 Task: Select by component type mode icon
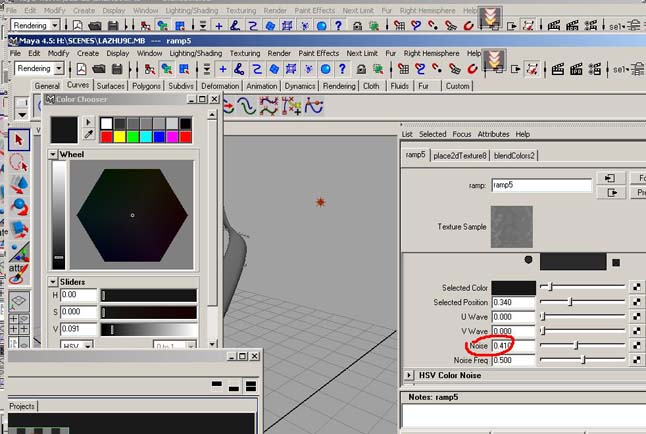pos(184,69)
